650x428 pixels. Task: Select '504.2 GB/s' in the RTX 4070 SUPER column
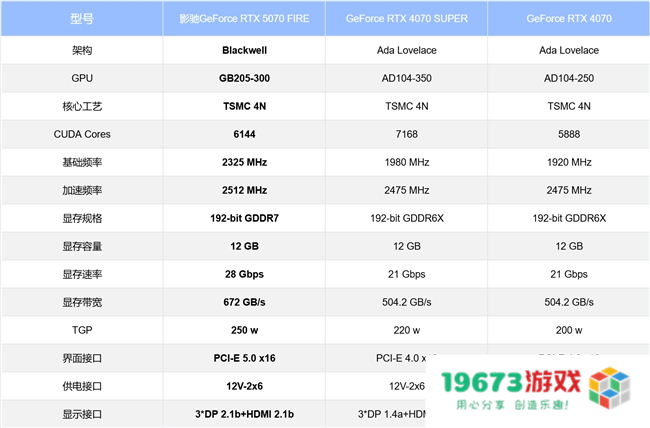407,302
